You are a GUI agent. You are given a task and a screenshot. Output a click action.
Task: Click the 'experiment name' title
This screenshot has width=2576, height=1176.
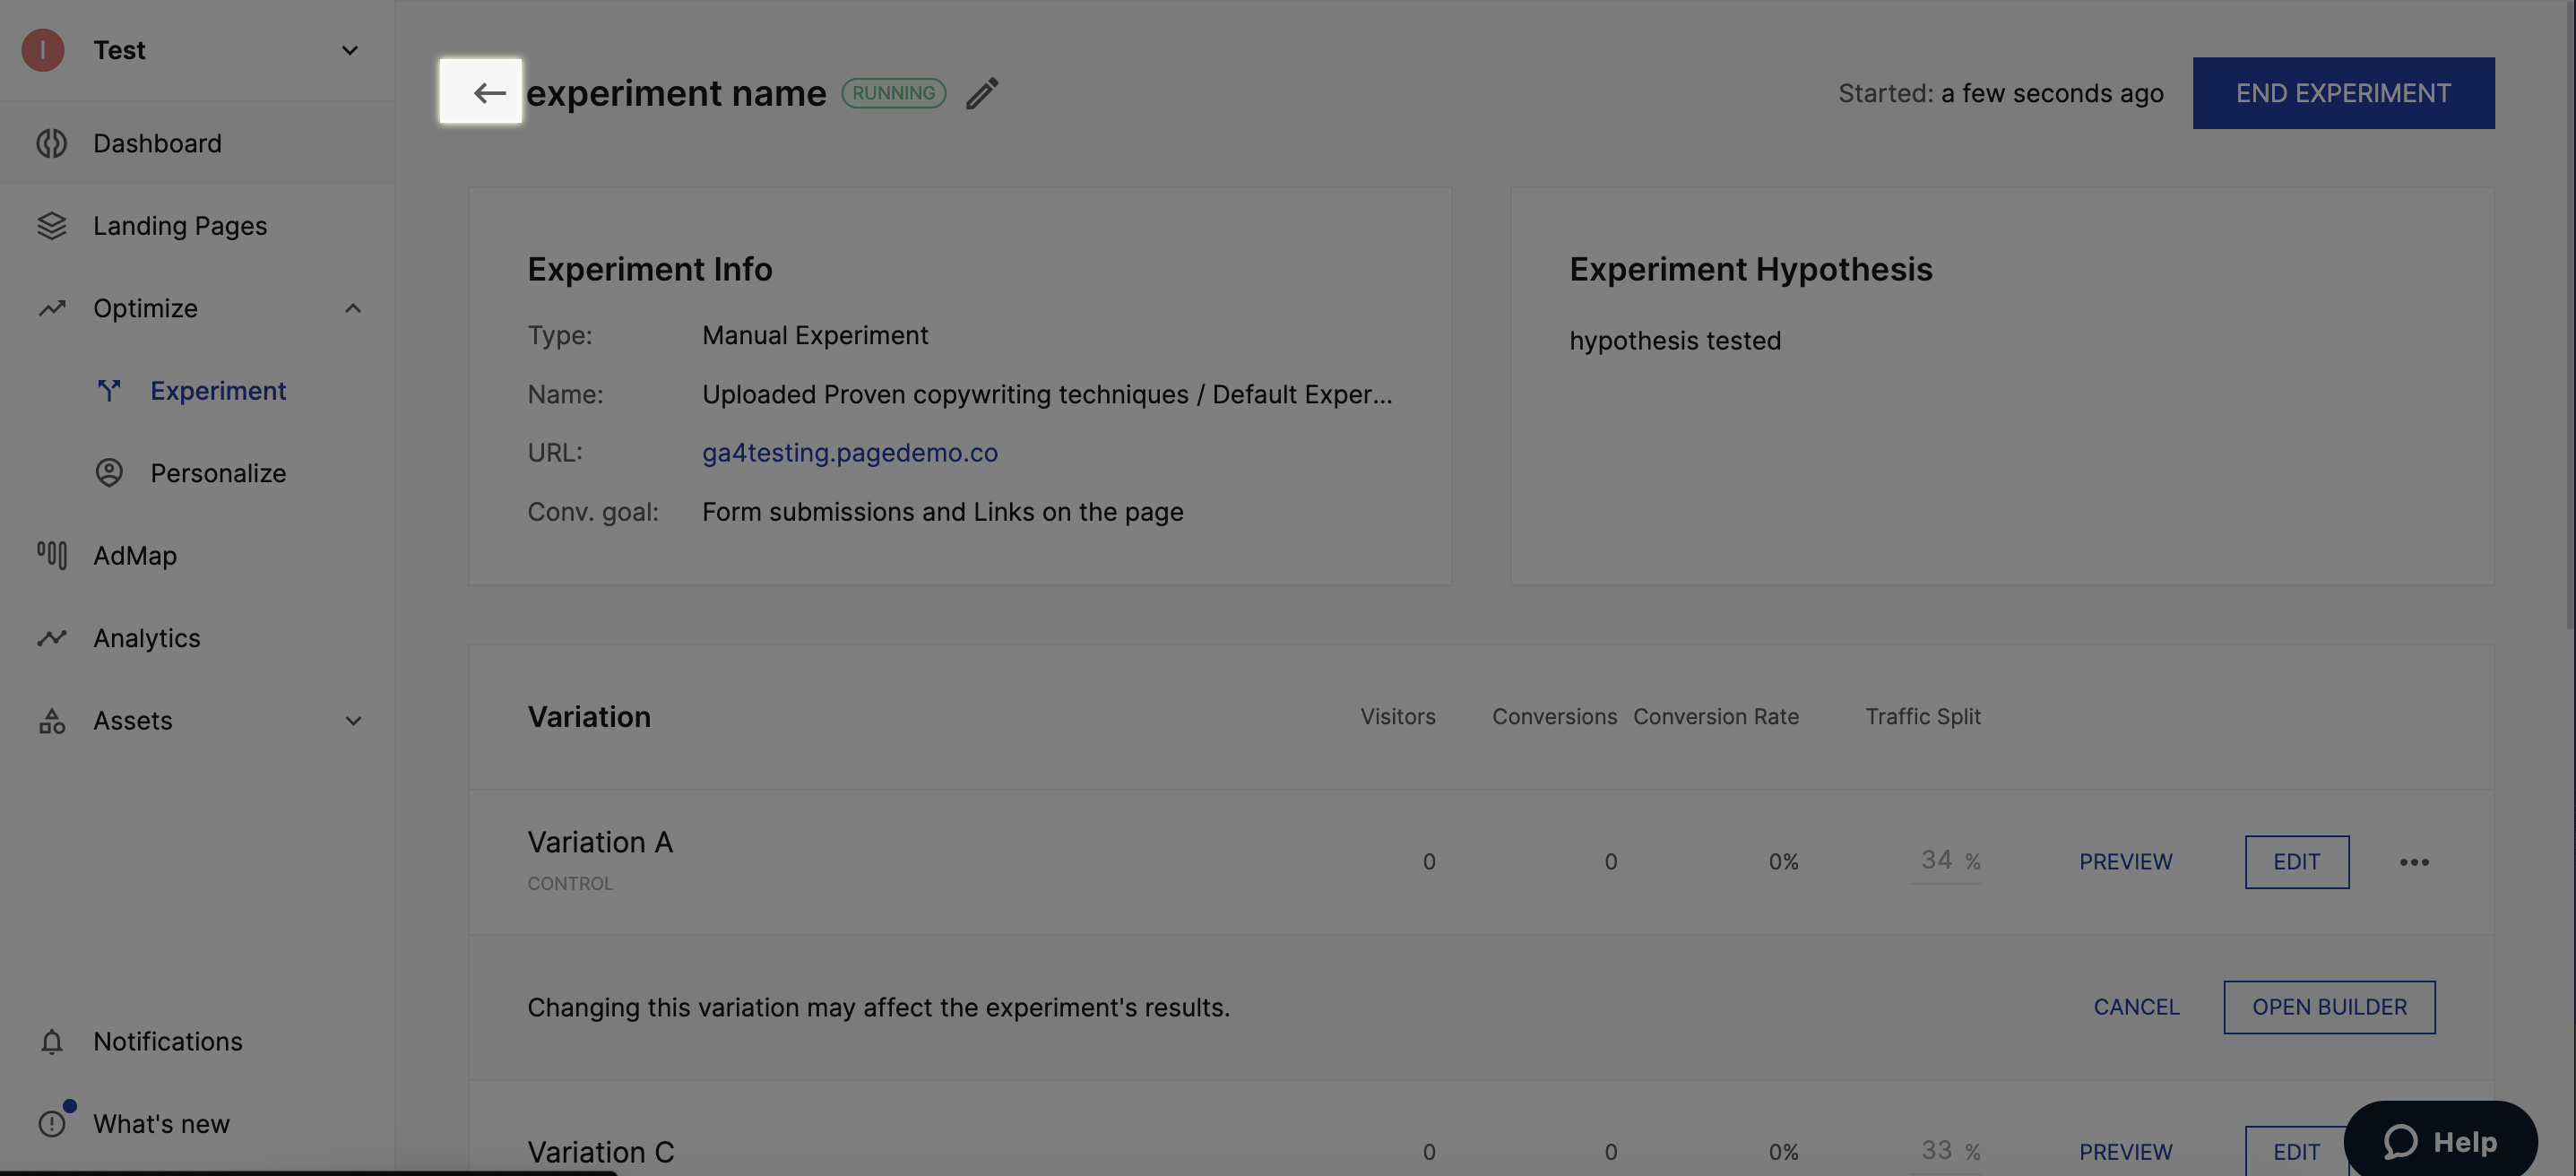tap(676, 93)
